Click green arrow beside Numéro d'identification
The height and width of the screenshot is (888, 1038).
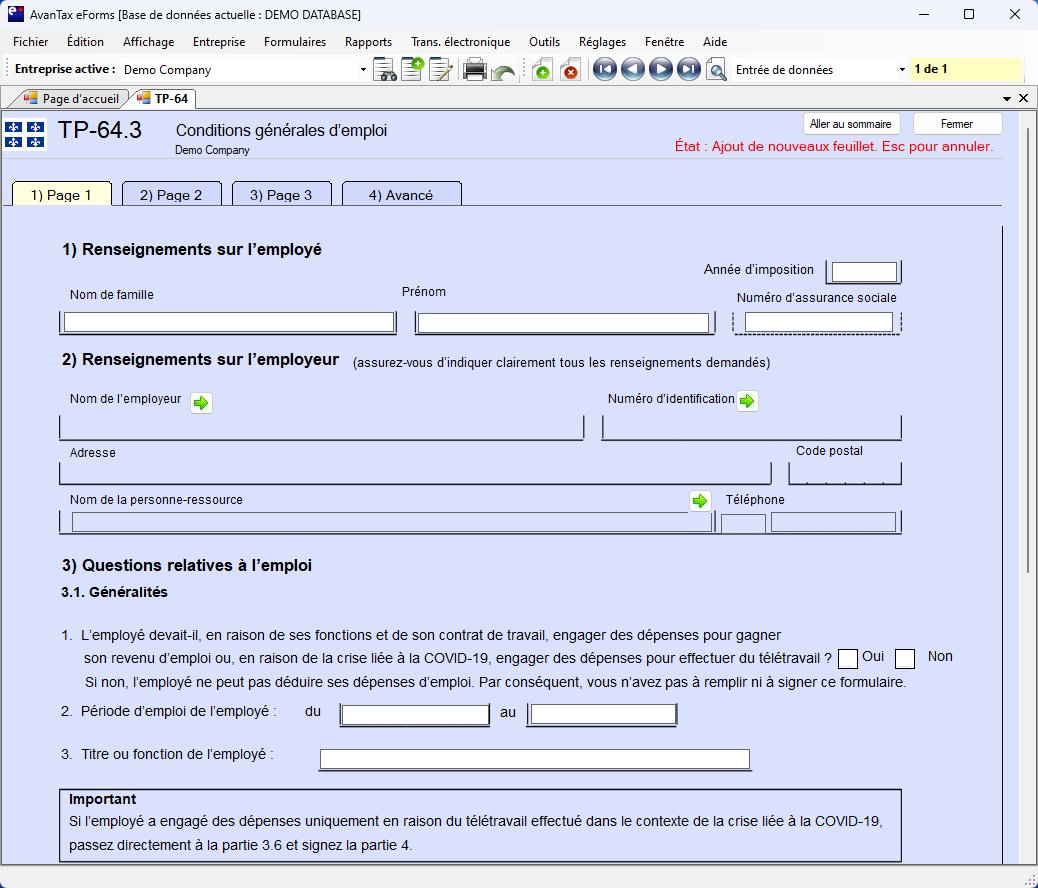point(747,401)
